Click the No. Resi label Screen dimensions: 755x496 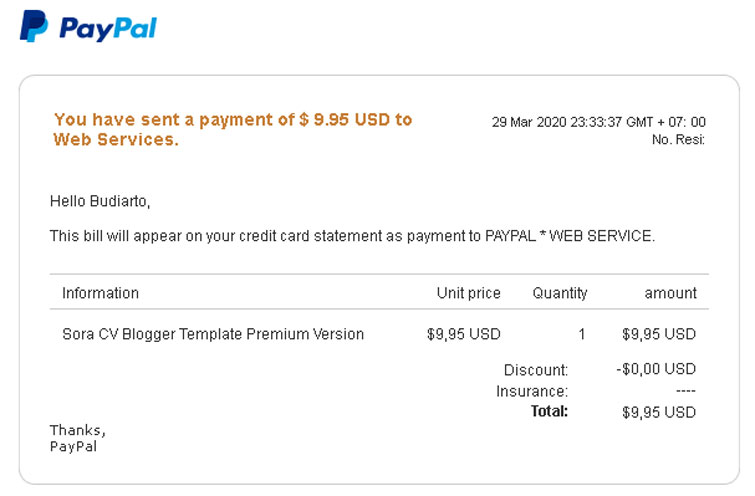(x=678, y=140)
